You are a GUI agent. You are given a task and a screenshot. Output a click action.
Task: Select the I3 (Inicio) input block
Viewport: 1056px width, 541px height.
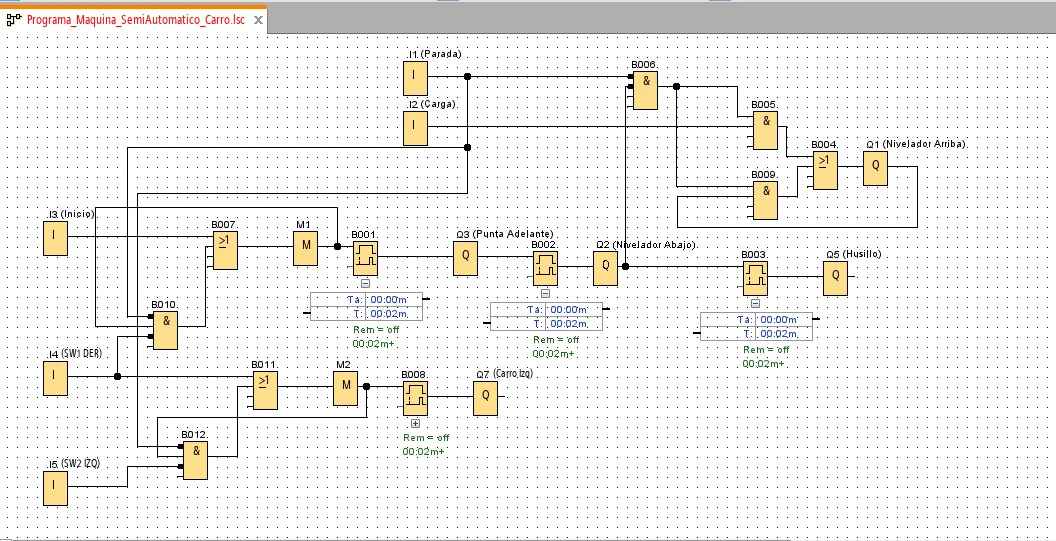(54, 237)
